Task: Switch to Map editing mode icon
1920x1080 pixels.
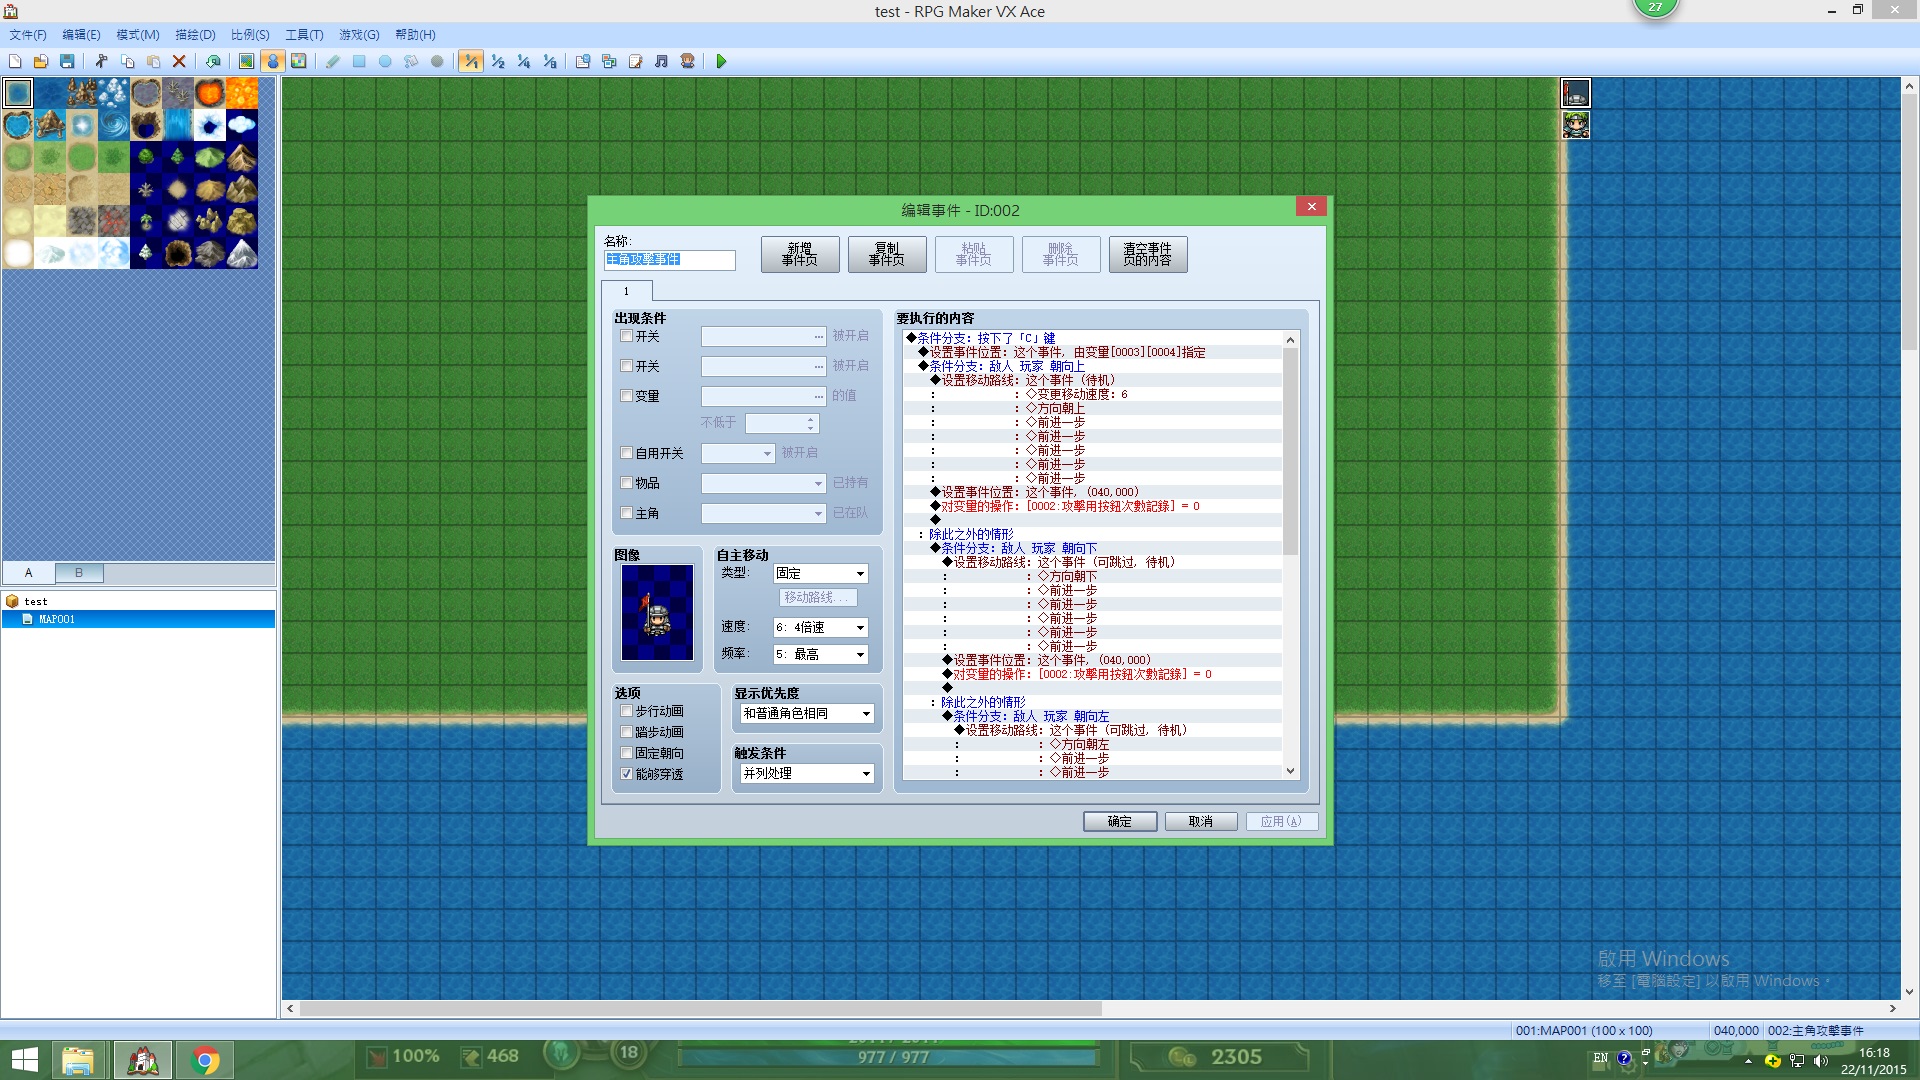Action: pyautogui.click(x=246, y=62)
